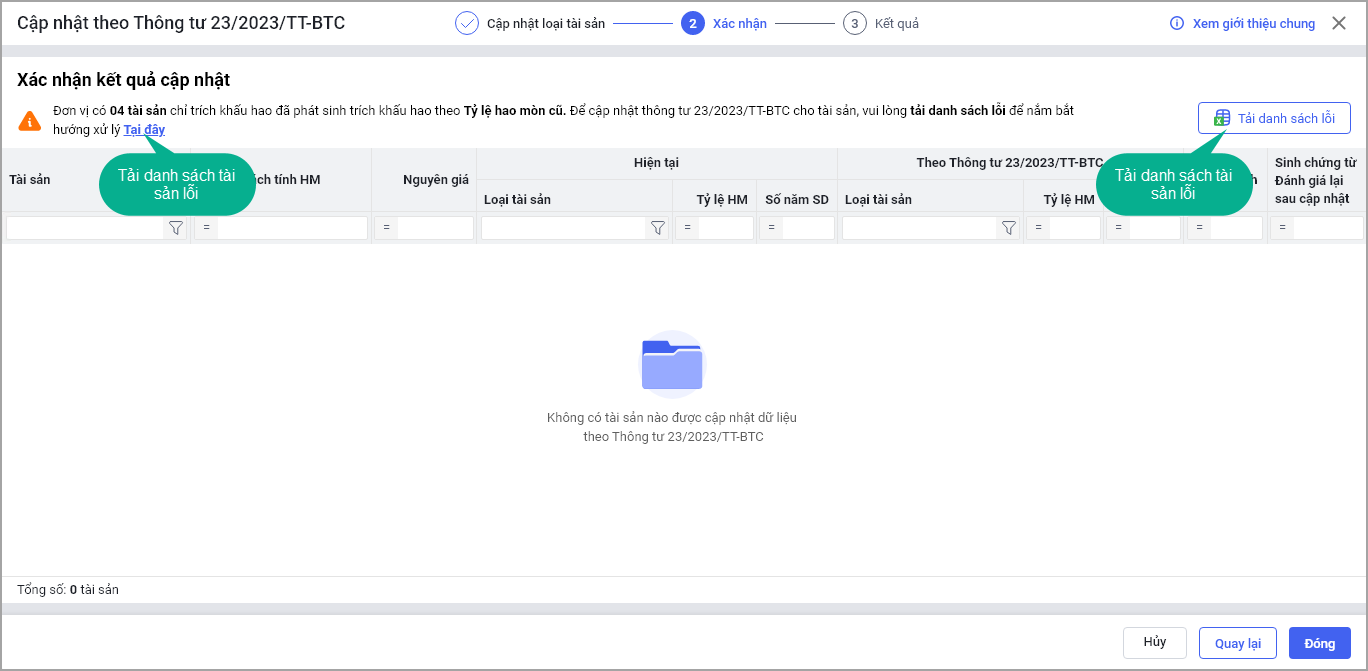Viewport: 1368px width, 671px height.
Task: Open equals operator for Nguyên giá filter
Action: 387,228
